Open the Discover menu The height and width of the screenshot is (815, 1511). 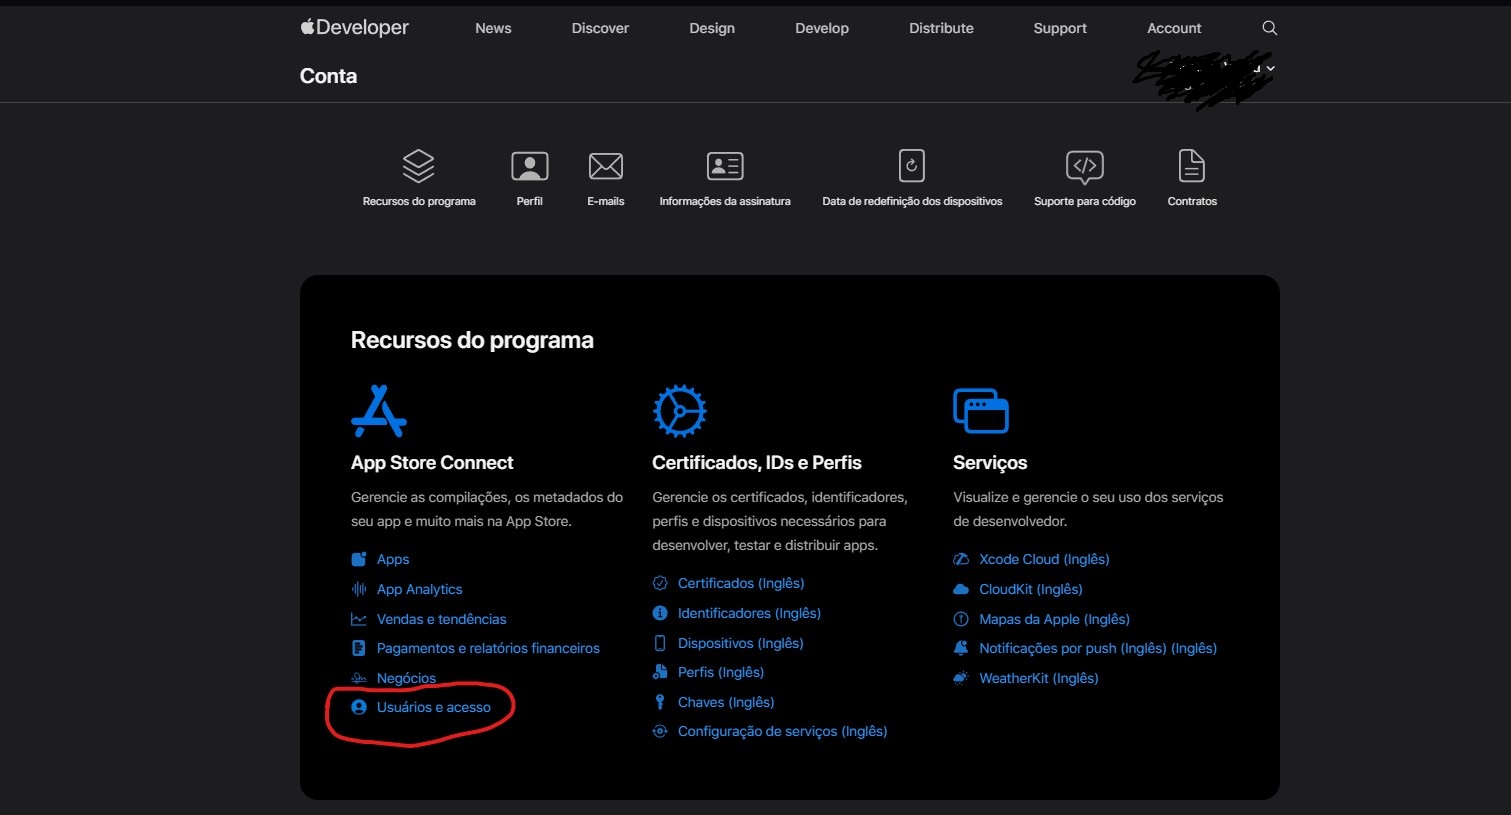pos(600,28)
